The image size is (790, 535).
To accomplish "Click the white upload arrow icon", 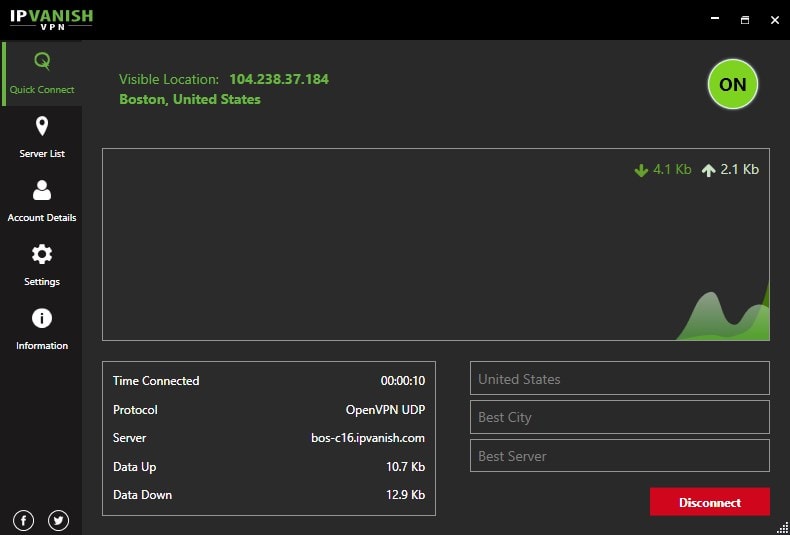I will coord(708,170).
